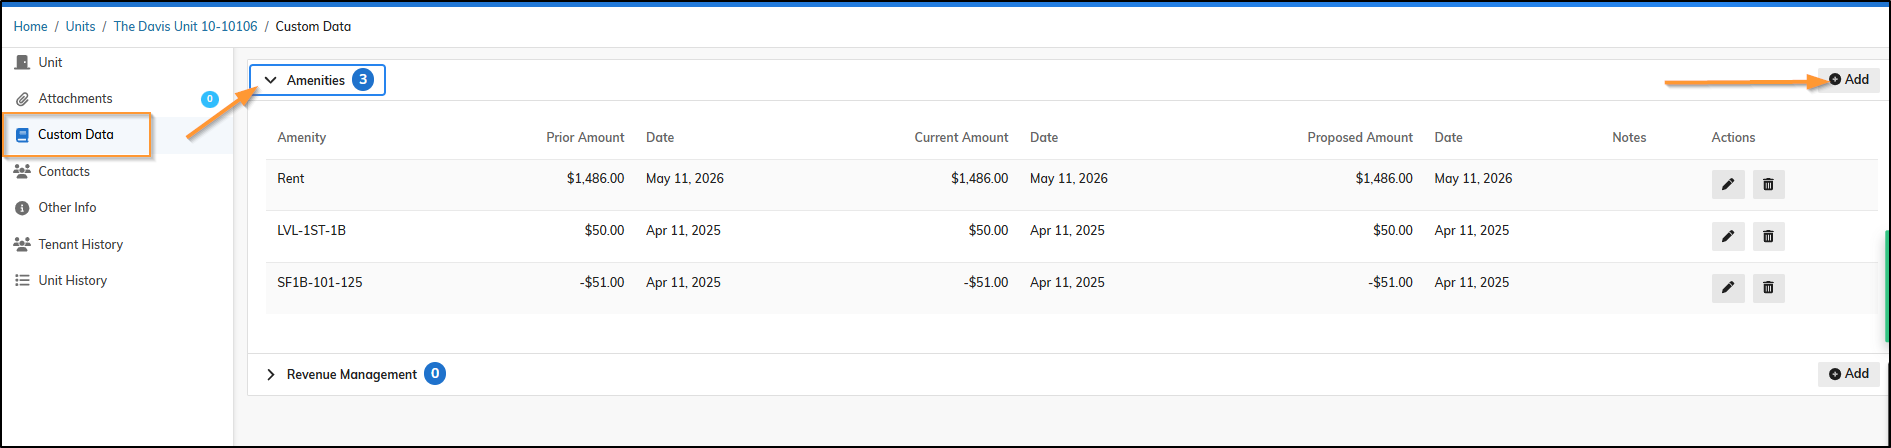Delete the LVL-1ST-1B amenity row
The width and height of the screenshot is (1891, 448).
(1768, 236)
